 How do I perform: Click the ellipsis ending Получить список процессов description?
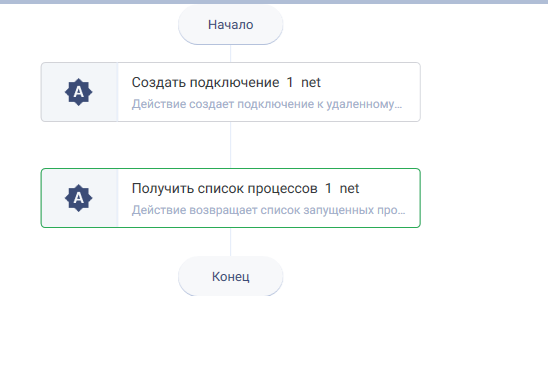(x=402, y=213)
